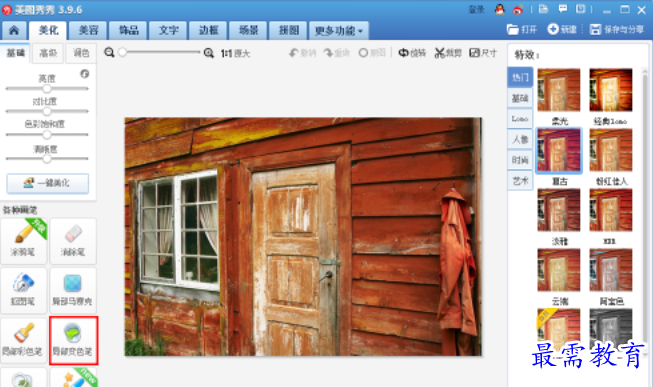Select the 局部马赛克 mosaic tool

click(73, 291)
